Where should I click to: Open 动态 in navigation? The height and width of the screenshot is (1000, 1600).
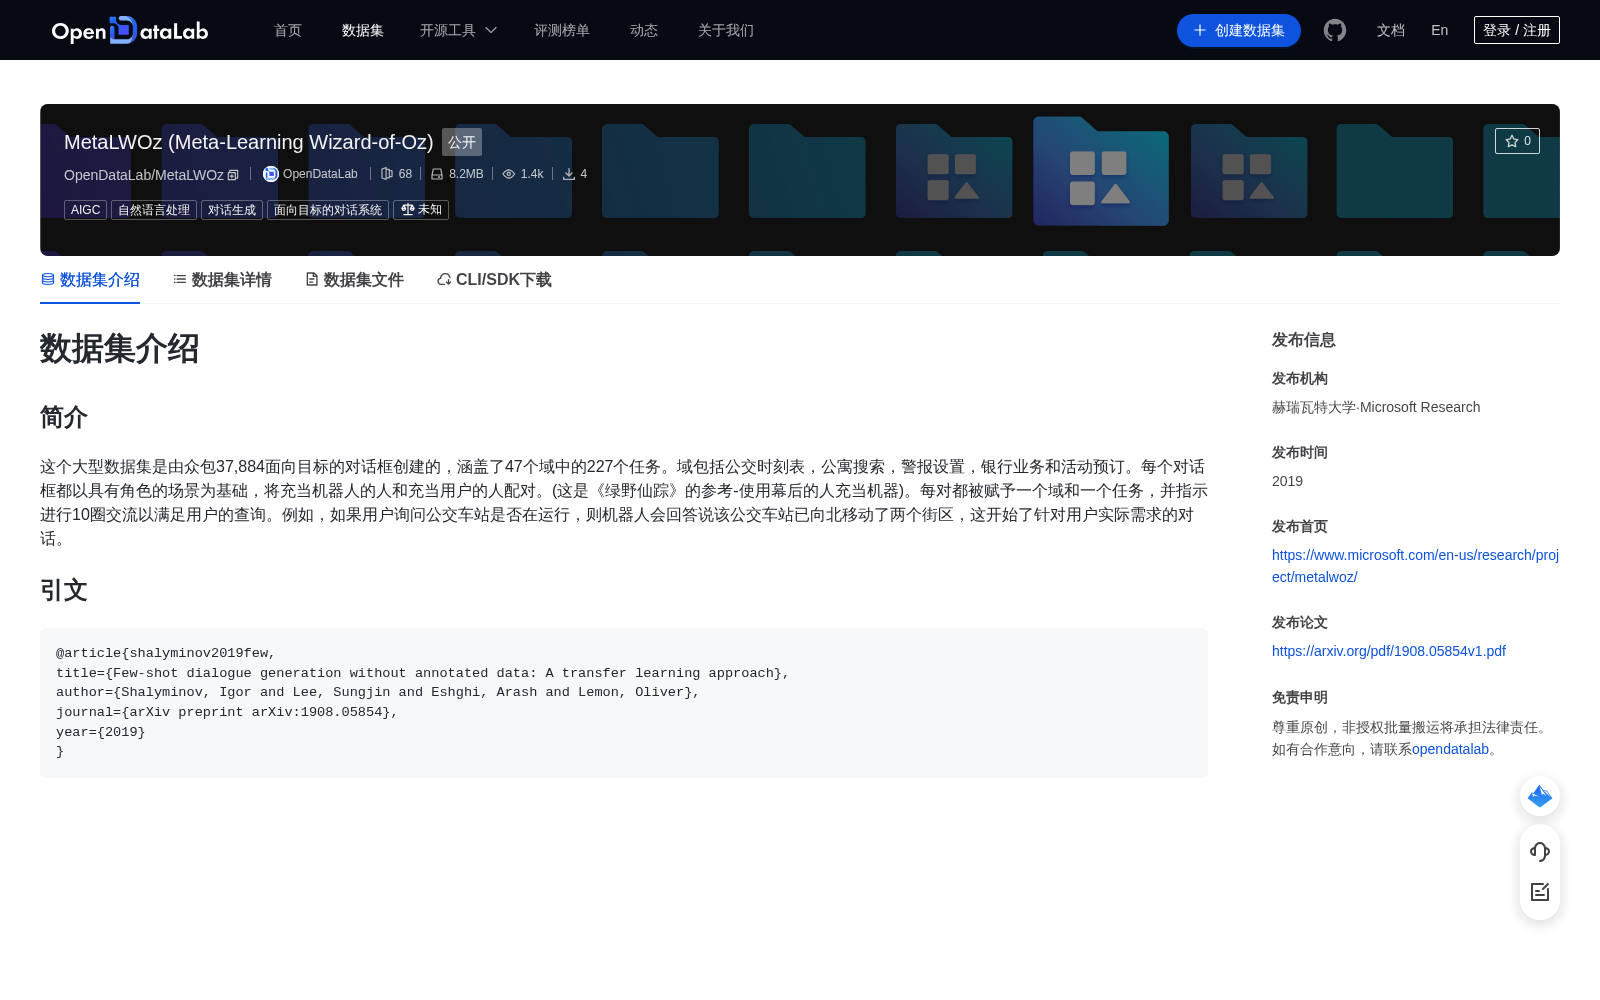point(644,30)
